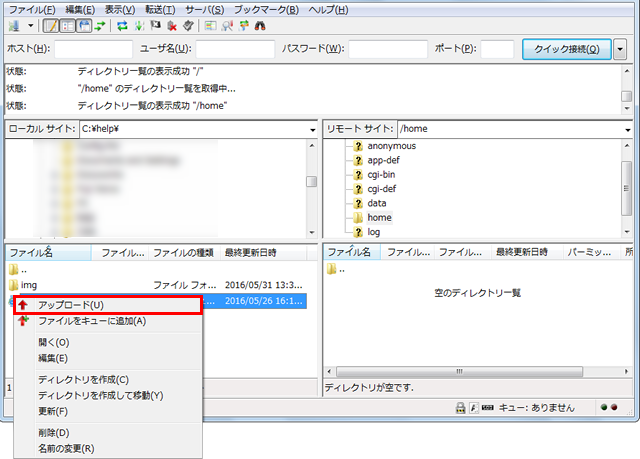The height and width of the screenshot is (459, 640).
Task: Open the ブックマーク(B) menu
Action: click(x=266, y=9)
